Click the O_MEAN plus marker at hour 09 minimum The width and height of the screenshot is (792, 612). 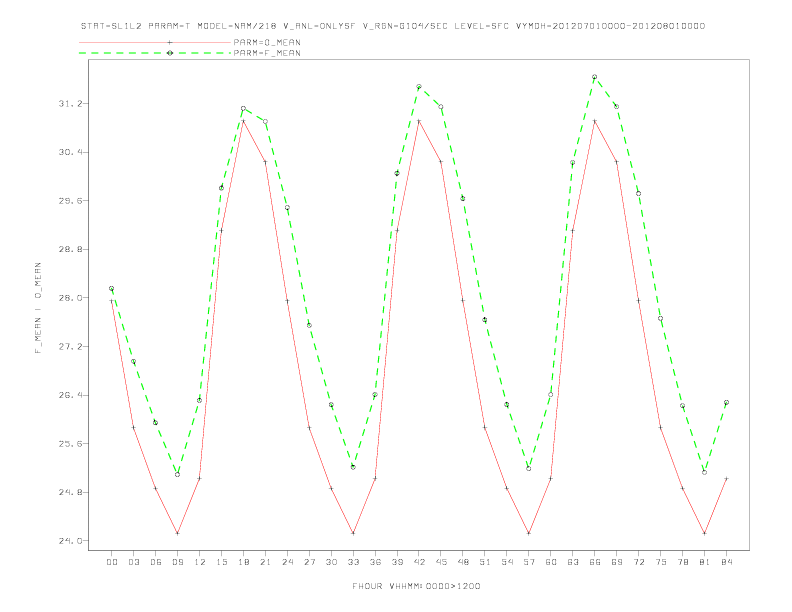point(177,533)
